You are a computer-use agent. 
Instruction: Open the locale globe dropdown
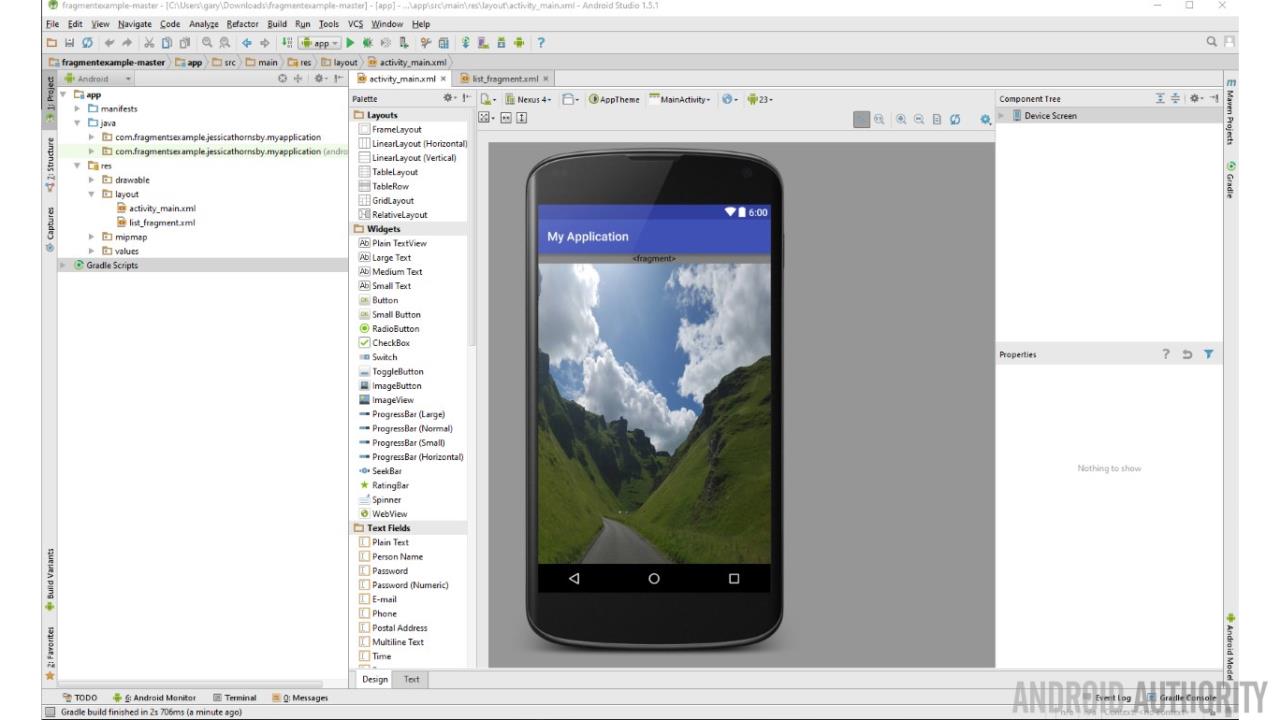(x=729, y=99)
